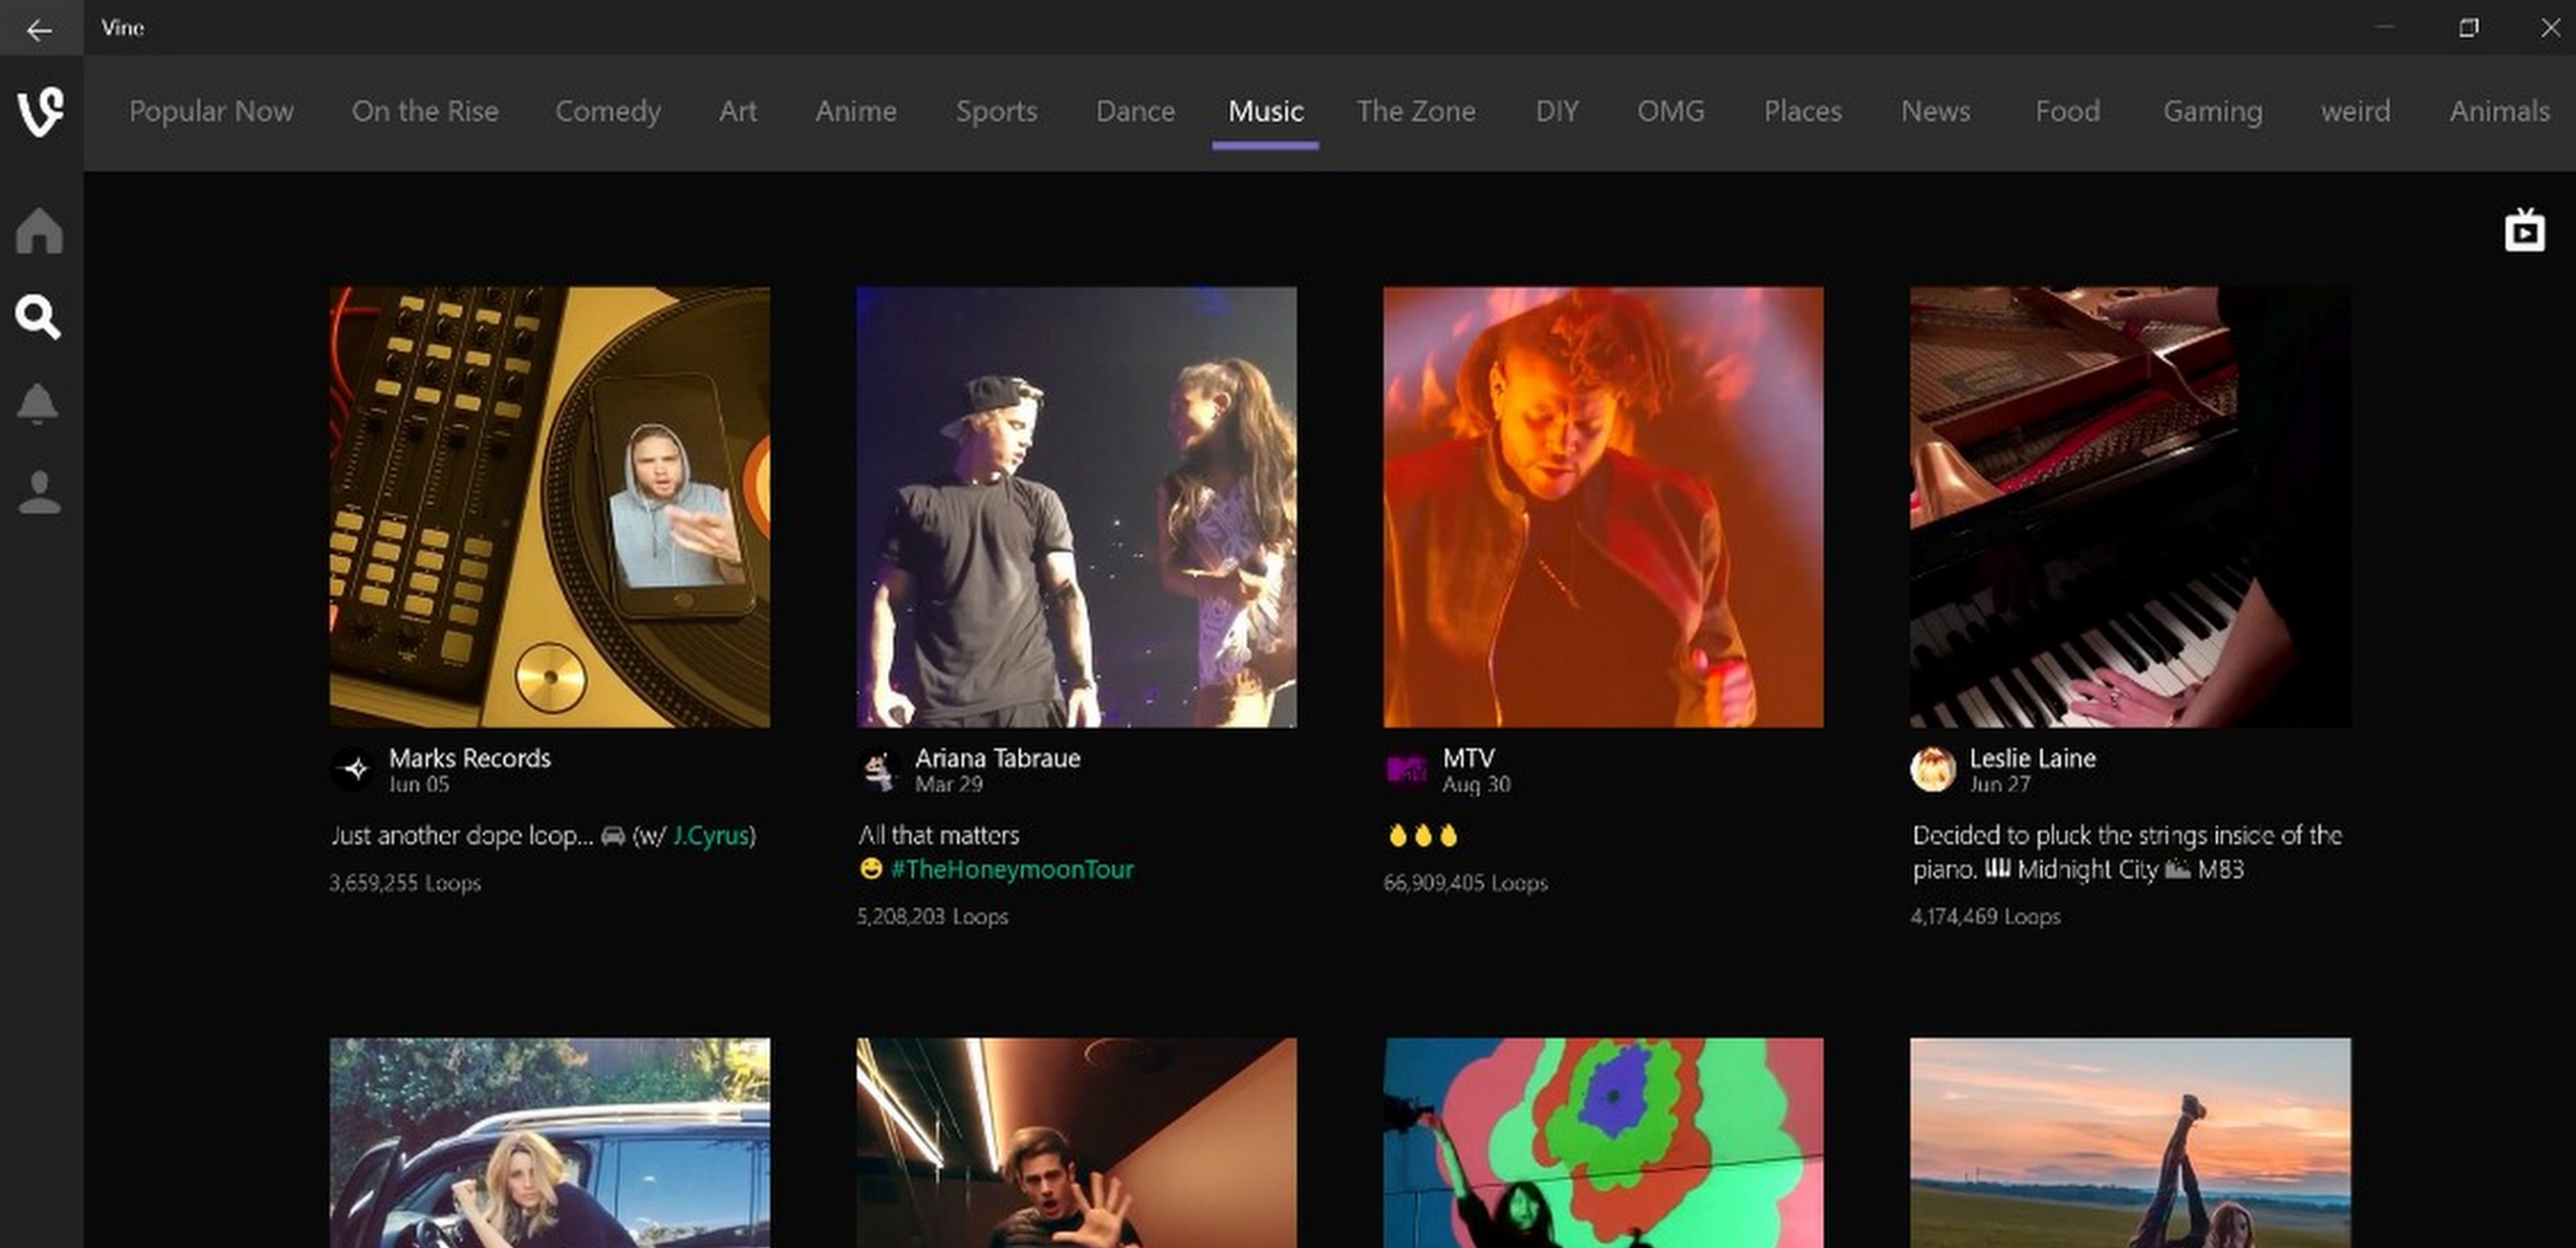Open the #TheHoneymoonTour hashtag link
Screen dimensions: 2576x1248
pos(1012,869)
